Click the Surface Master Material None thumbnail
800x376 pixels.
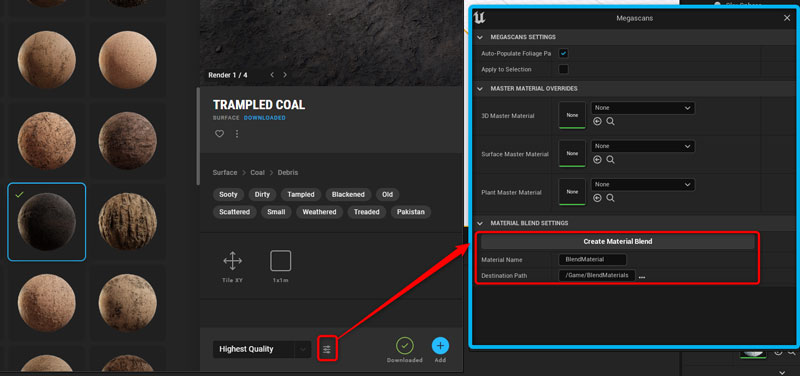coord(572,154)
